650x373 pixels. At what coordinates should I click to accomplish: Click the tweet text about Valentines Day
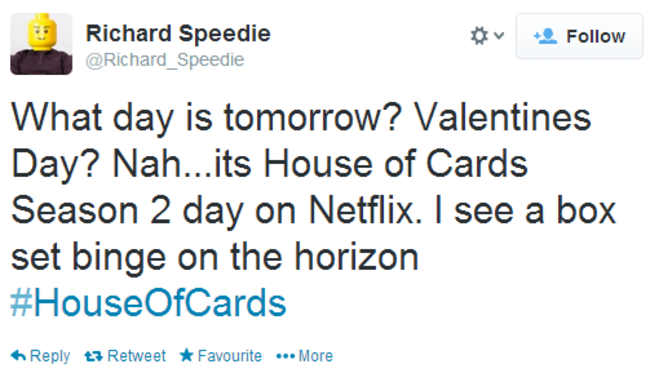pyautogui.click(x=313, y=187)
